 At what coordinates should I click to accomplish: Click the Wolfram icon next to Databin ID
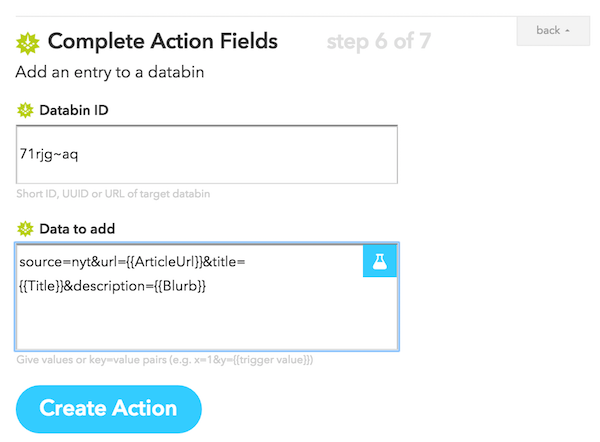coord(25,110)
